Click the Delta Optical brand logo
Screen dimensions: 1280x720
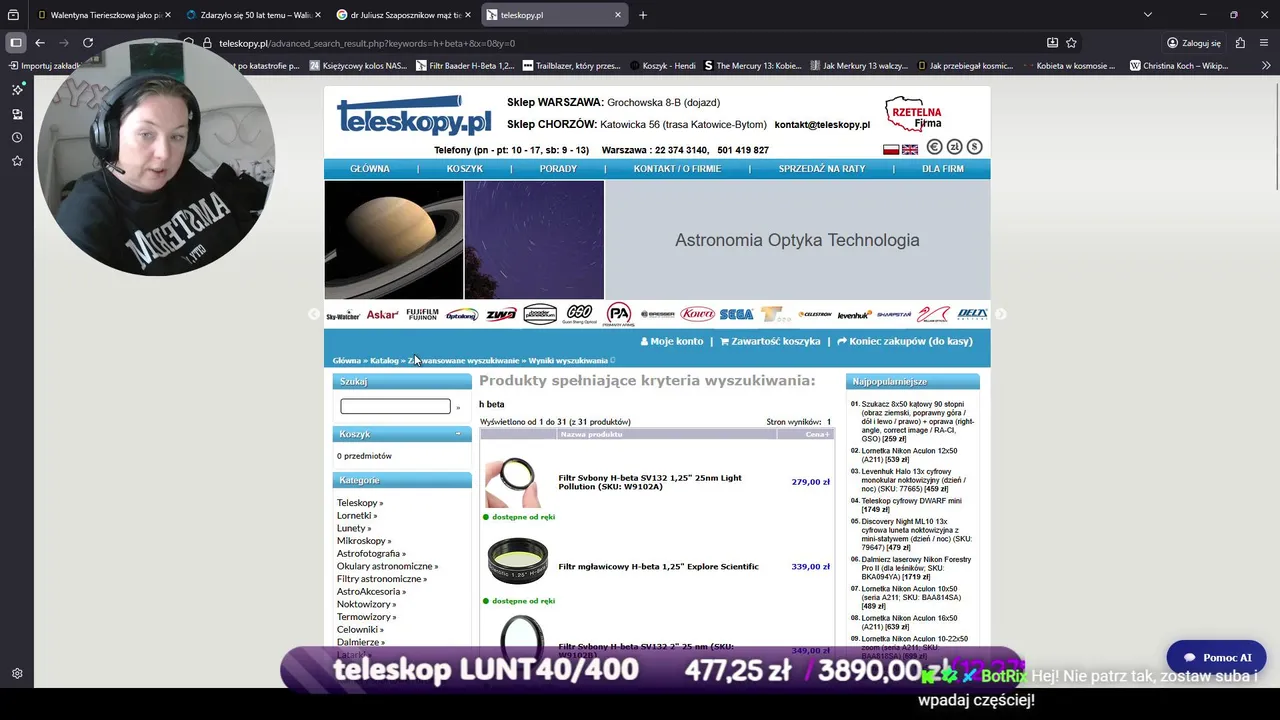972,314
